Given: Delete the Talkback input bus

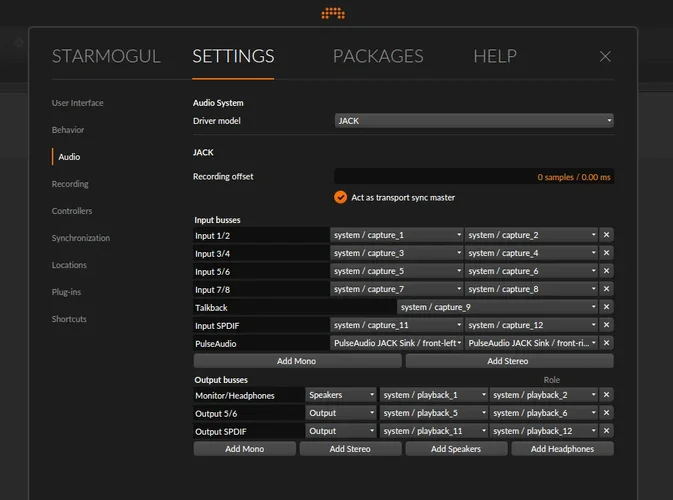Looking at the screenshot, I should (607, 307).
